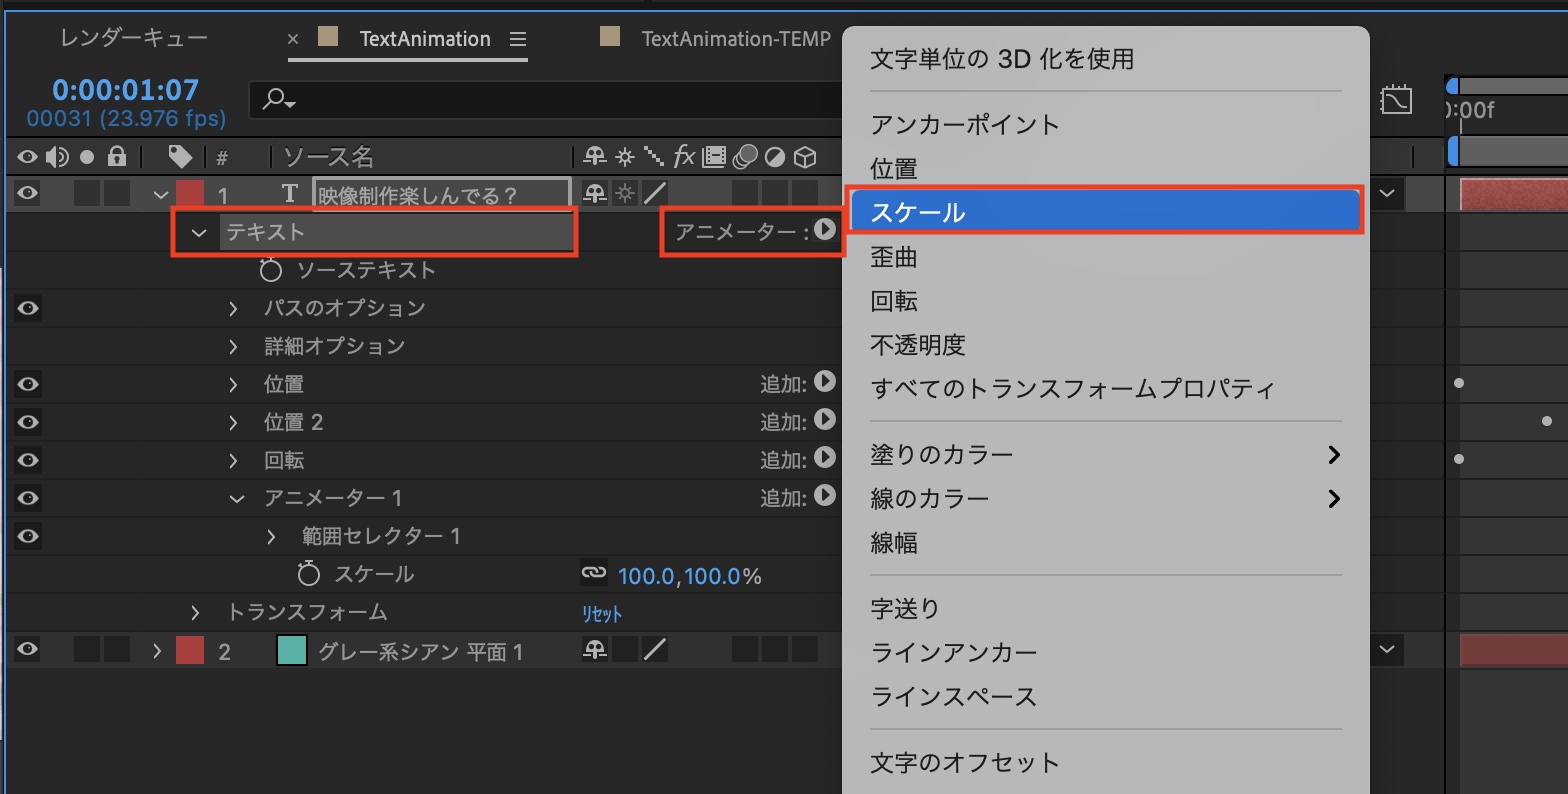Click the motion blur column header icon
This screenshot has height=794, width=1568.
[745, 157]
